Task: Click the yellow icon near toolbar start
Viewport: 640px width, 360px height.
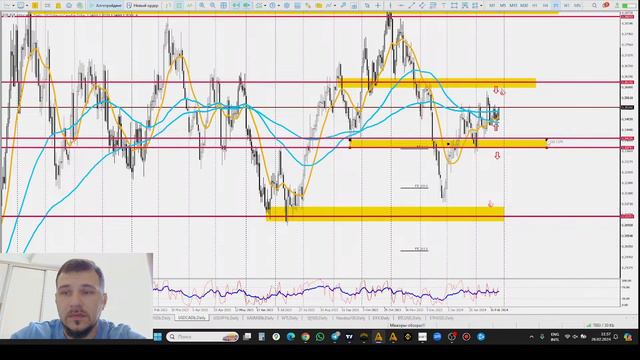Action: tap(35, 6)
